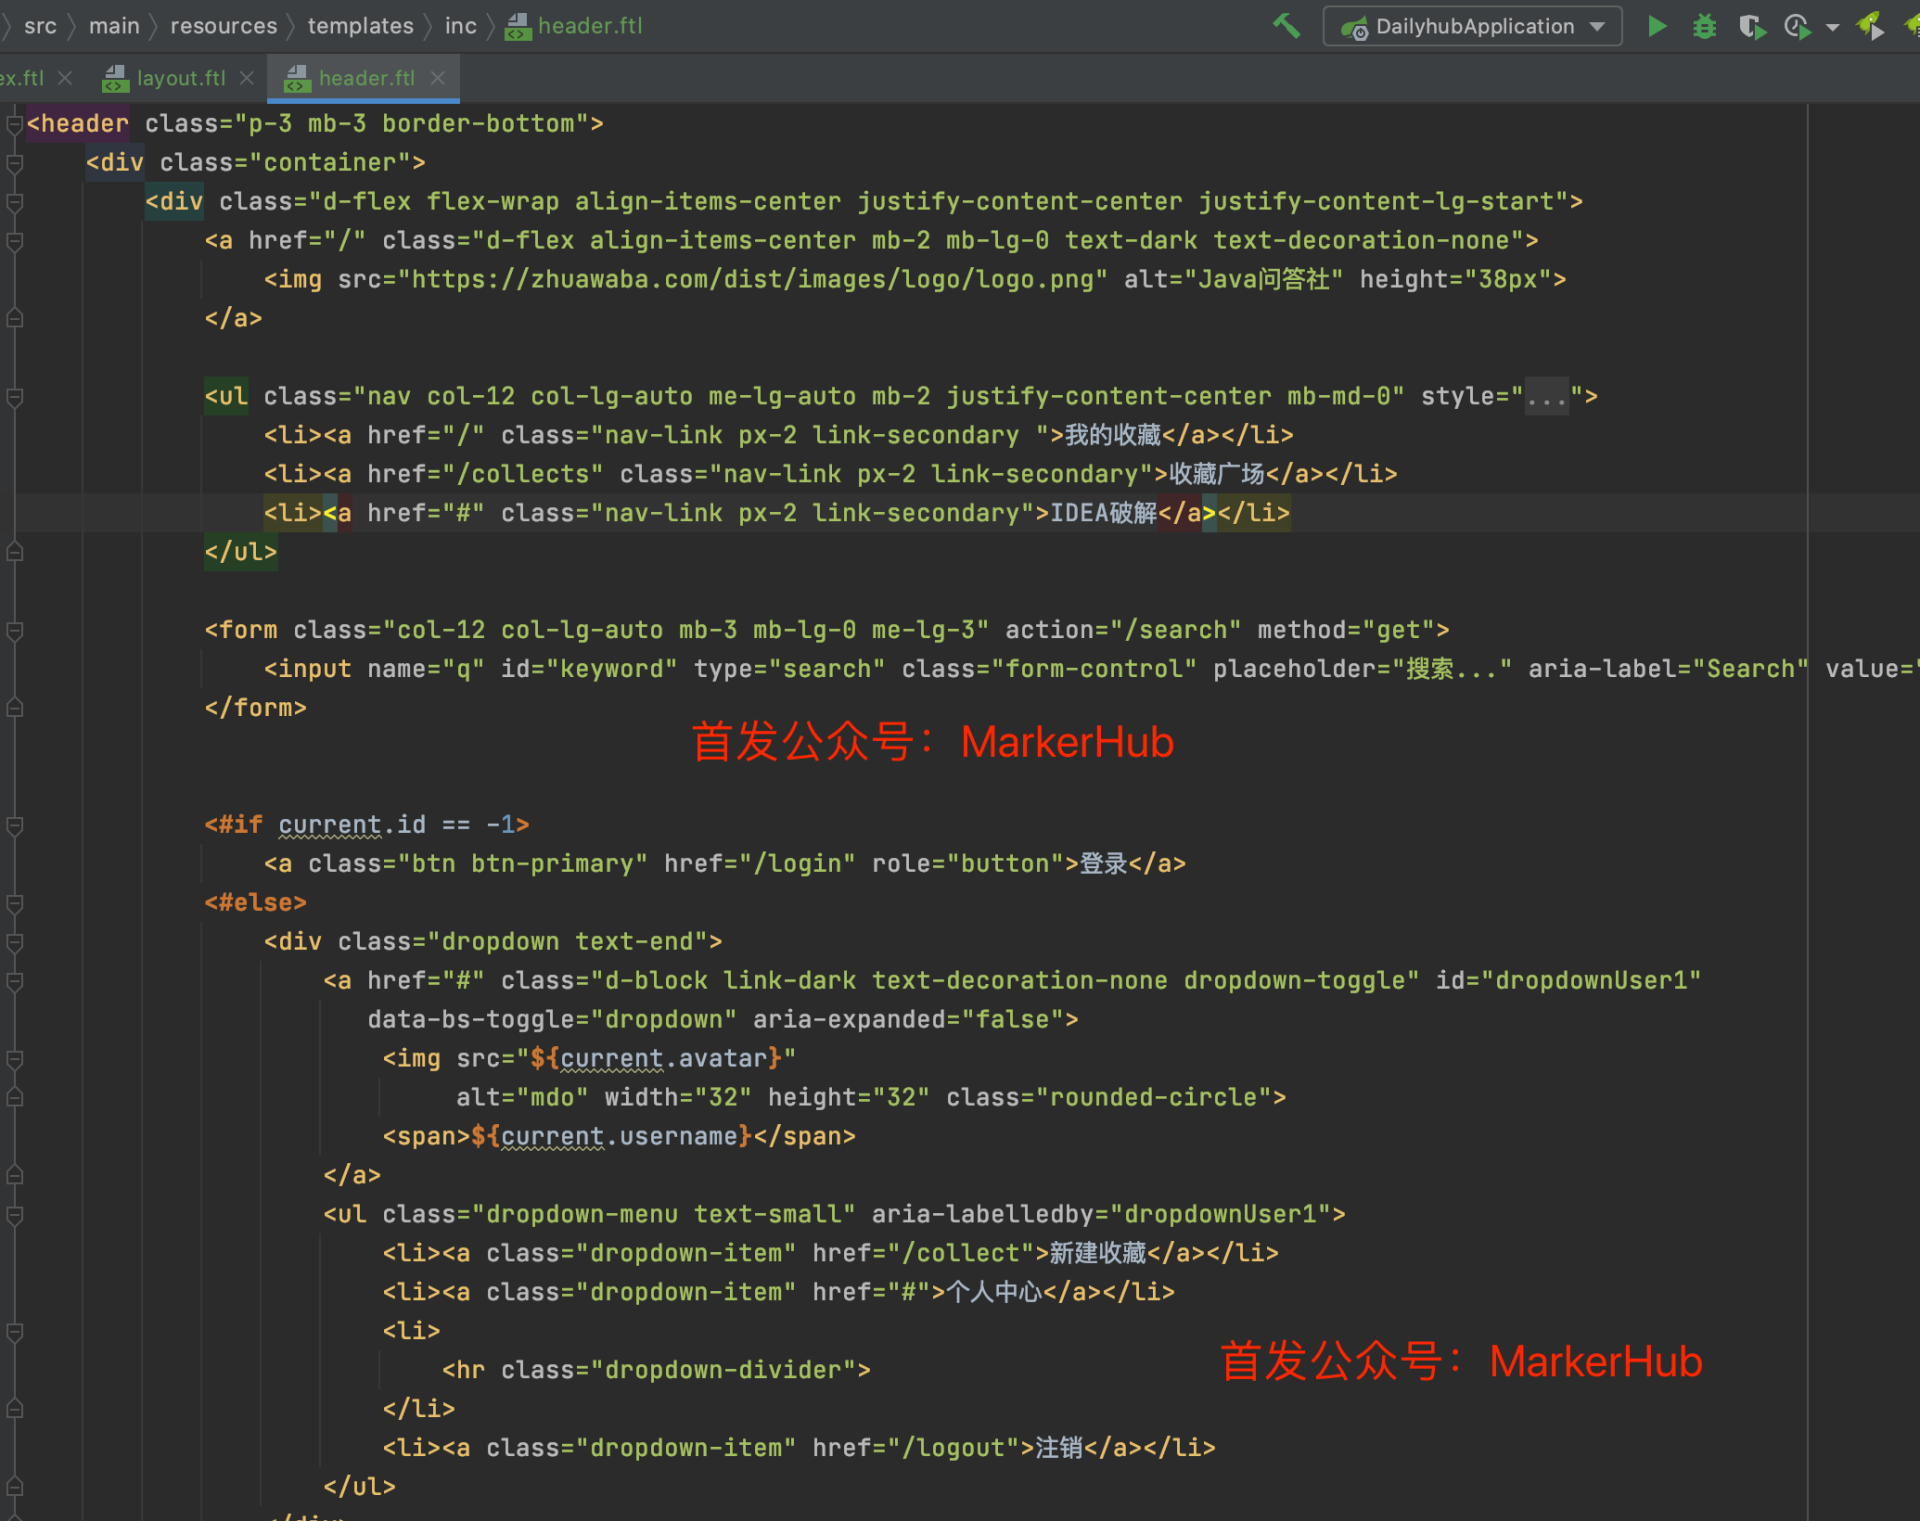Screen dimensions: 1920x1521
Task: Click the Spring Boot icon in run configuration box
Action: click(1354, 28)
